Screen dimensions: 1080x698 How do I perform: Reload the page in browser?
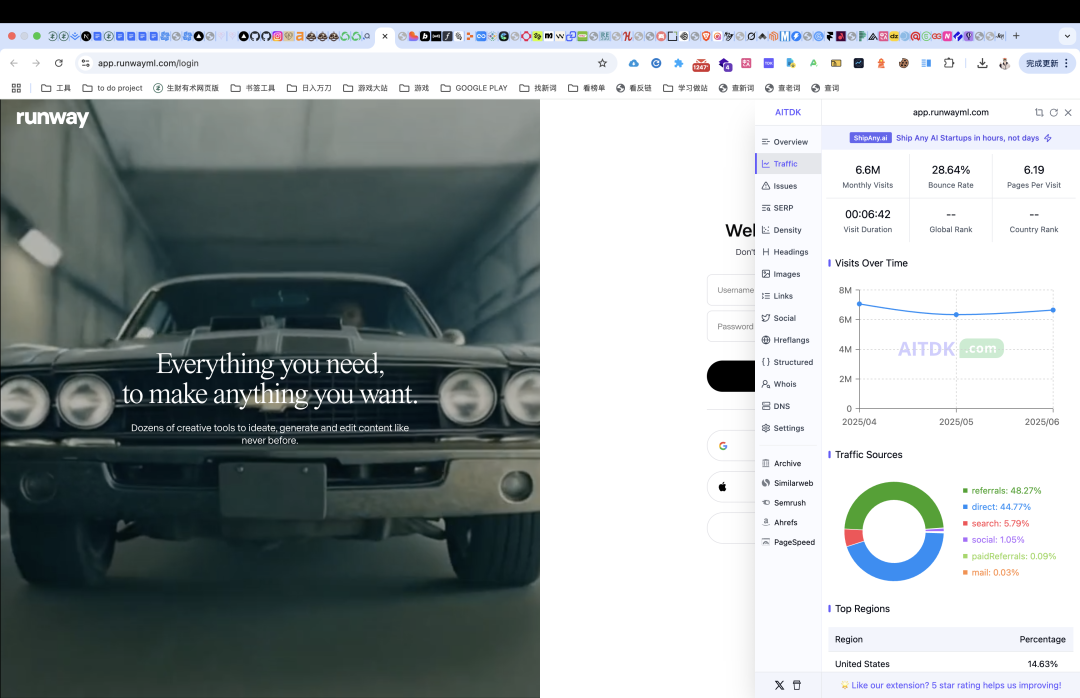(59, 63)
